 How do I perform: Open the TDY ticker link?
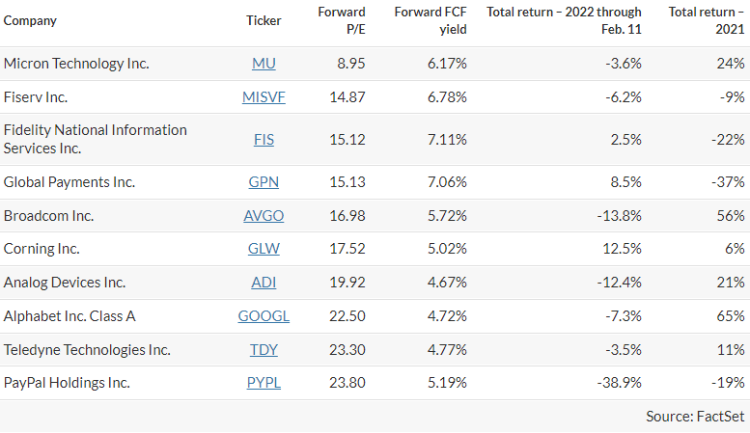pyautogui.click(x=264, y=350)
